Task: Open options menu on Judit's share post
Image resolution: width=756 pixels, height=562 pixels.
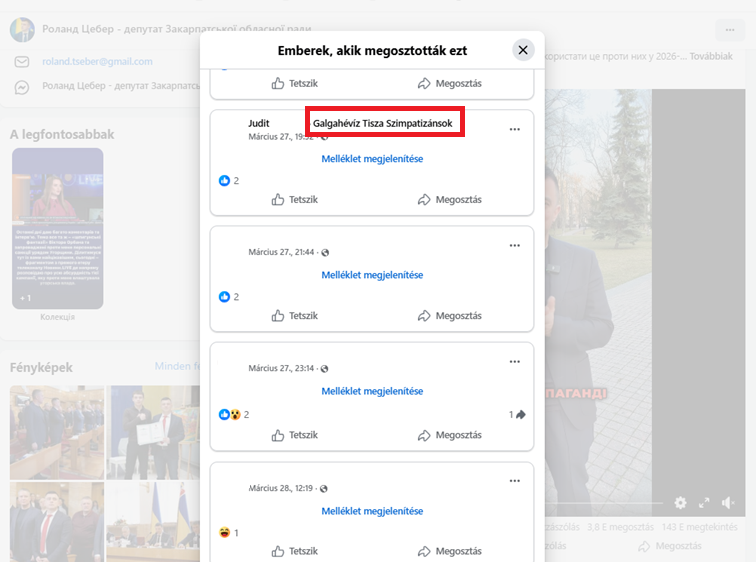Action: [515, 129]
